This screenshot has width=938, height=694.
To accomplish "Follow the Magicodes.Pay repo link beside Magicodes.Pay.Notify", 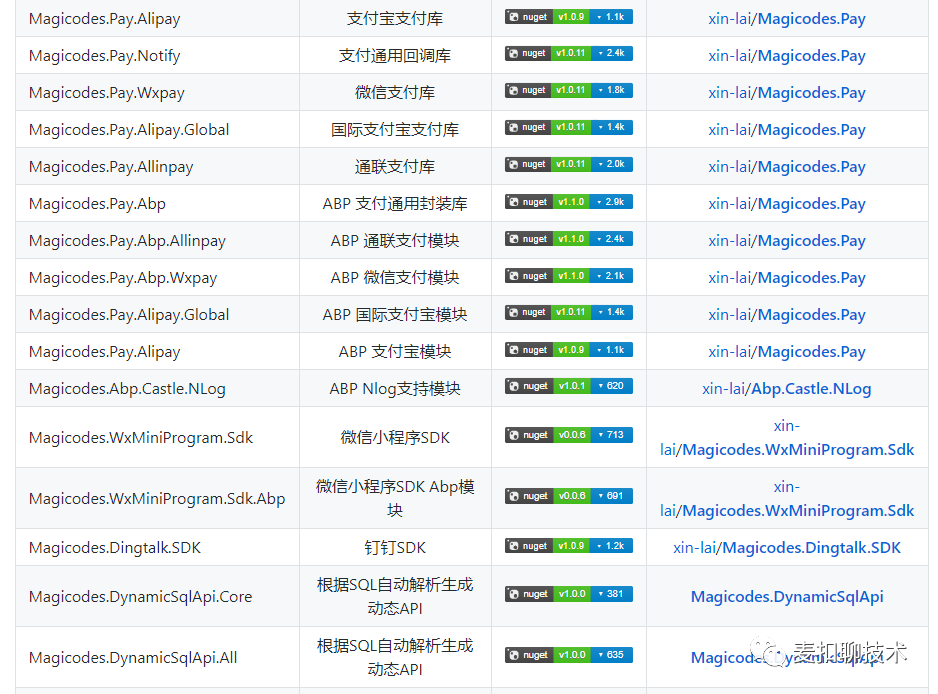I will coord(787,56).
